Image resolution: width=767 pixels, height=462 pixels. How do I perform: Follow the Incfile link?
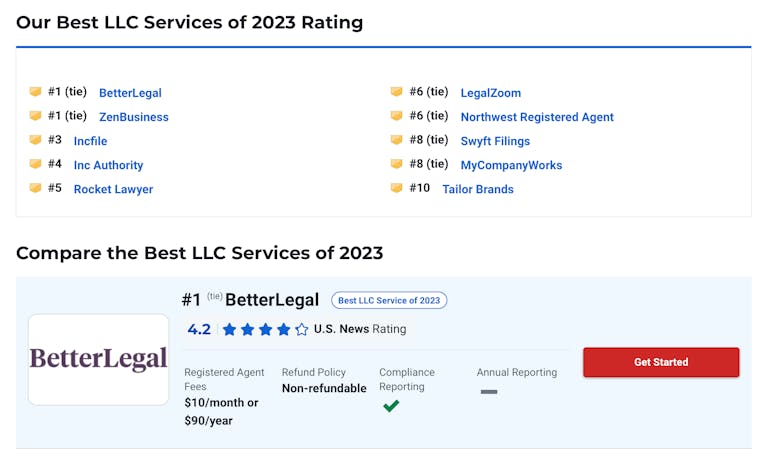pyautogui.click(x=90, y=141)
